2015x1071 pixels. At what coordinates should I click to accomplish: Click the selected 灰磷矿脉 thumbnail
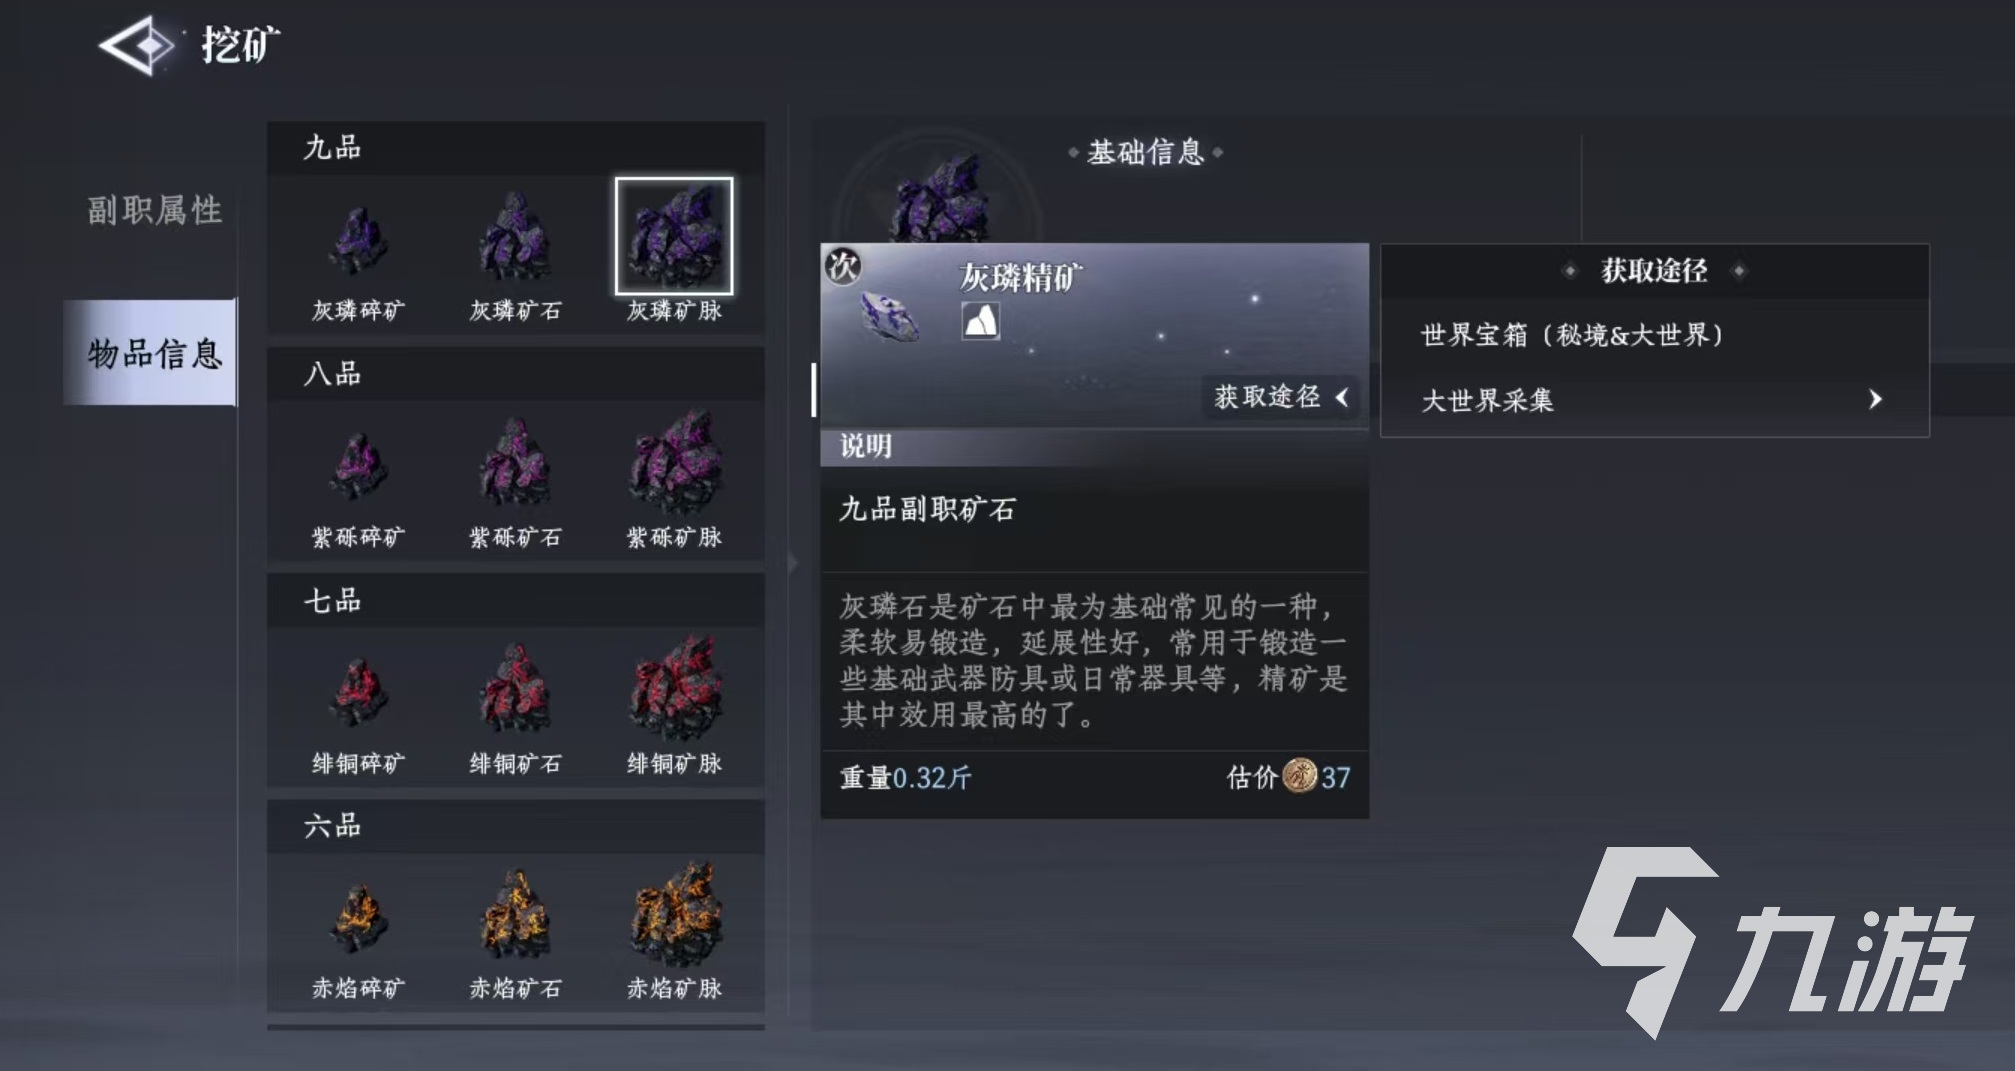pos(674,236)
